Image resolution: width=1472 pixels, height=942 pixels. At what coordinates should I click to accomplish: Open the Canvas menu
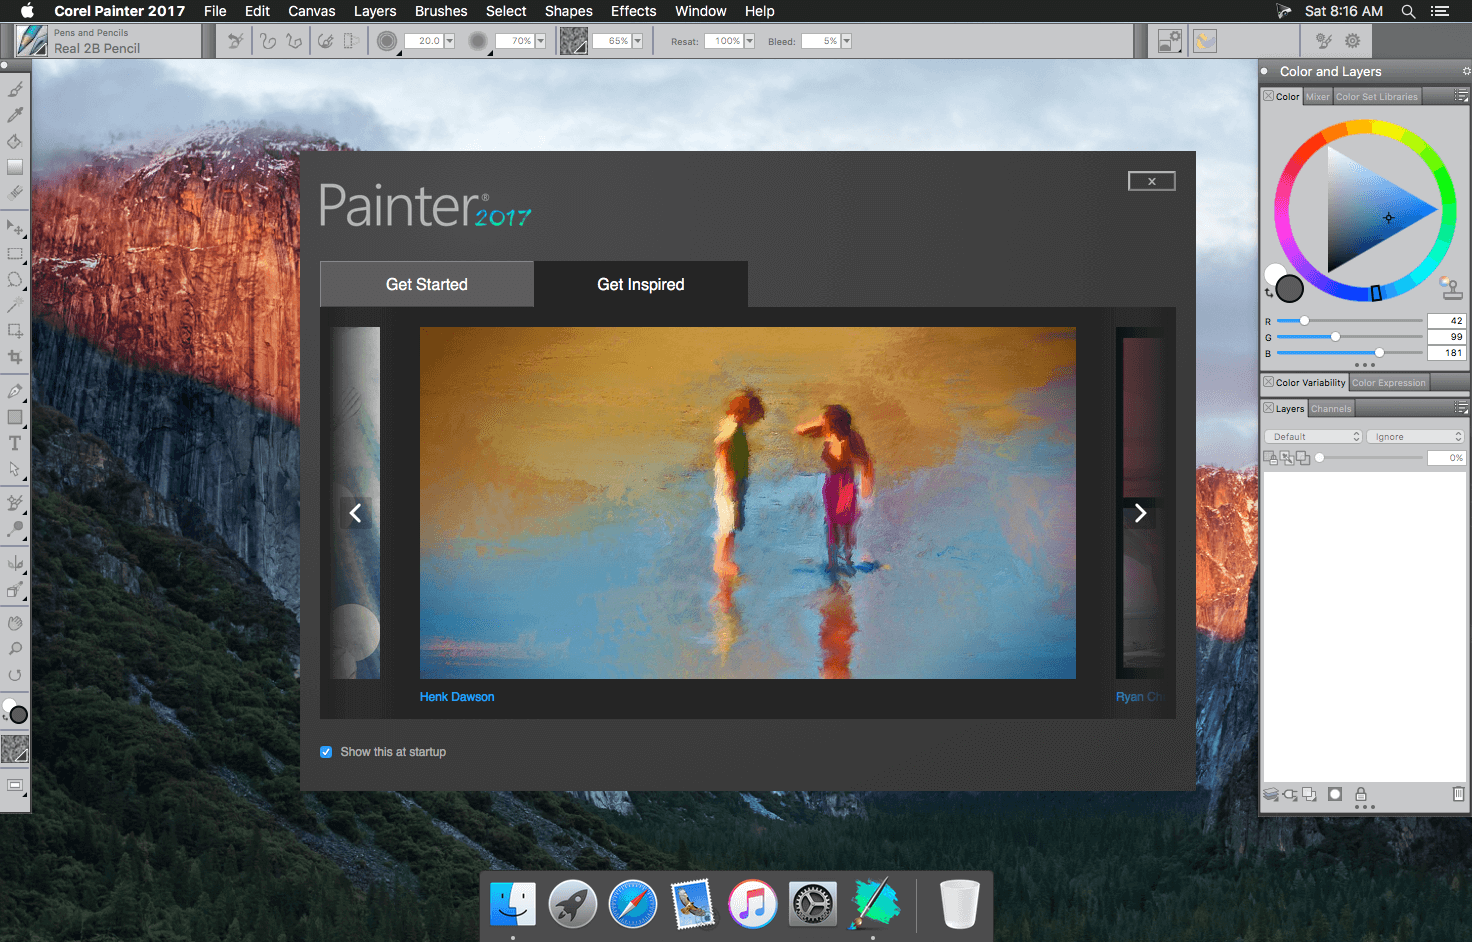click(312, 11)
